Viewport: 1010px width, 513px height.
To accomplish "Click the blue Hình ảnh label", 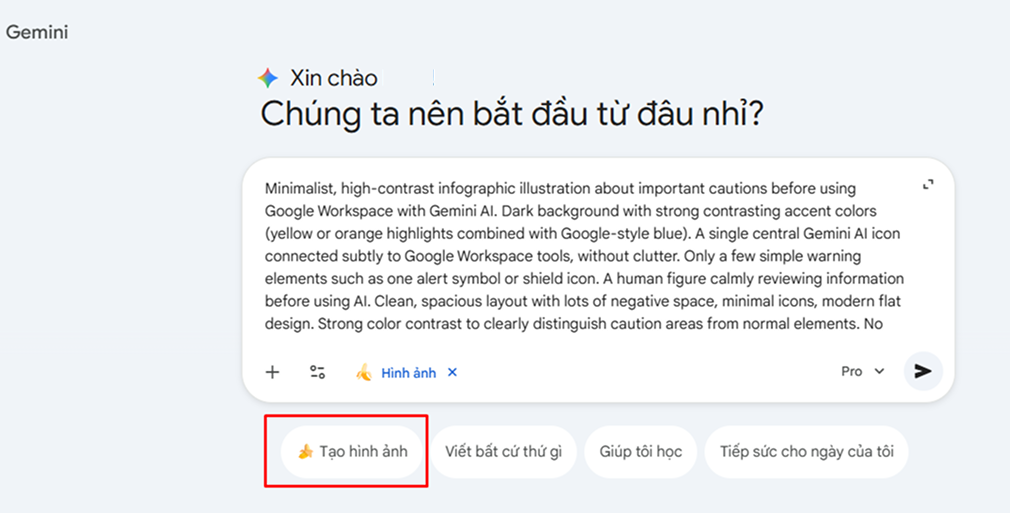I will point(408,373).
